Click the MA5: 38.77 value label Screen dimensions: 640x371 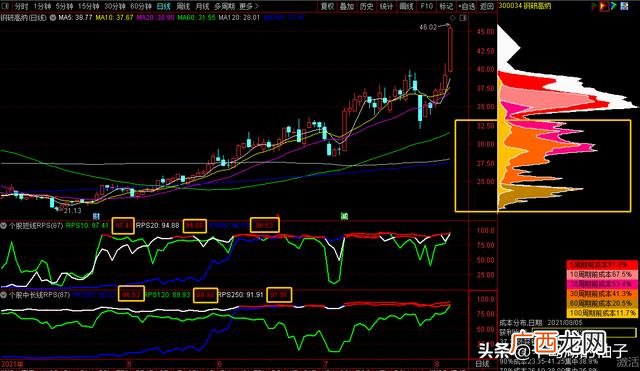(75, 18)
